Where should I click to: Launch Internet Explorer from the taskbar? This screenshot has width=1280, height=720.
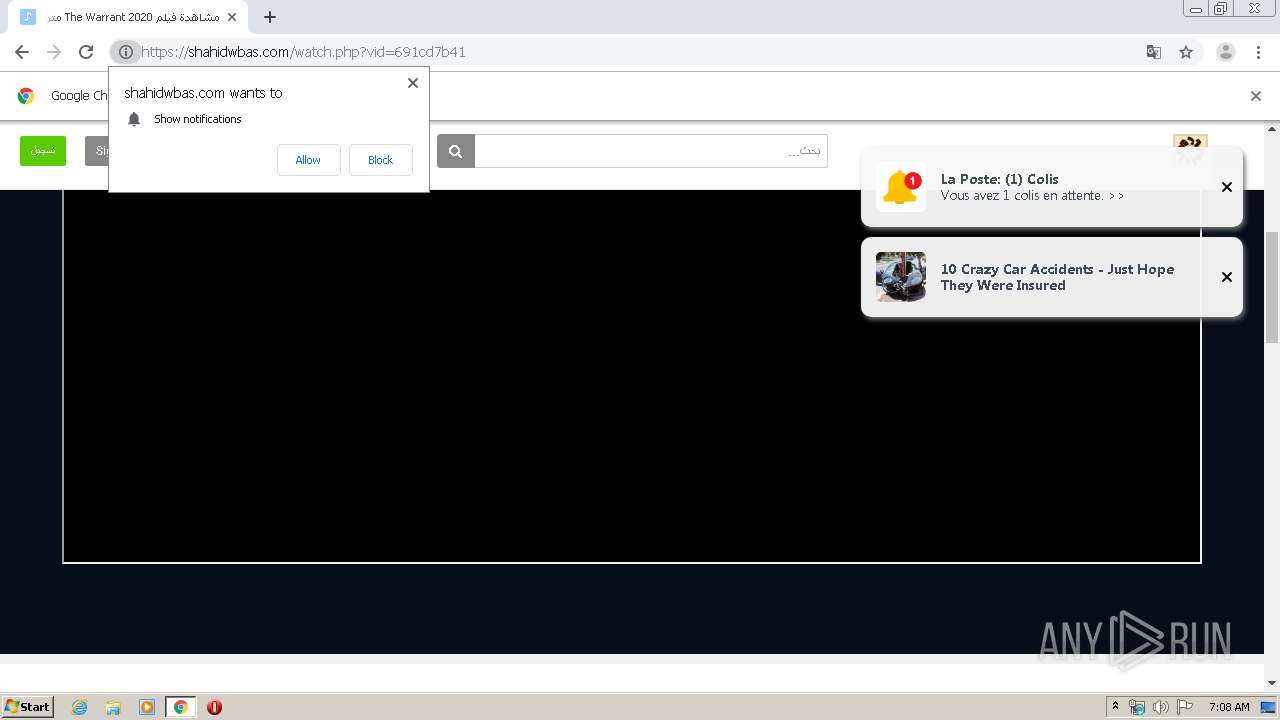[x=80, y=707]
